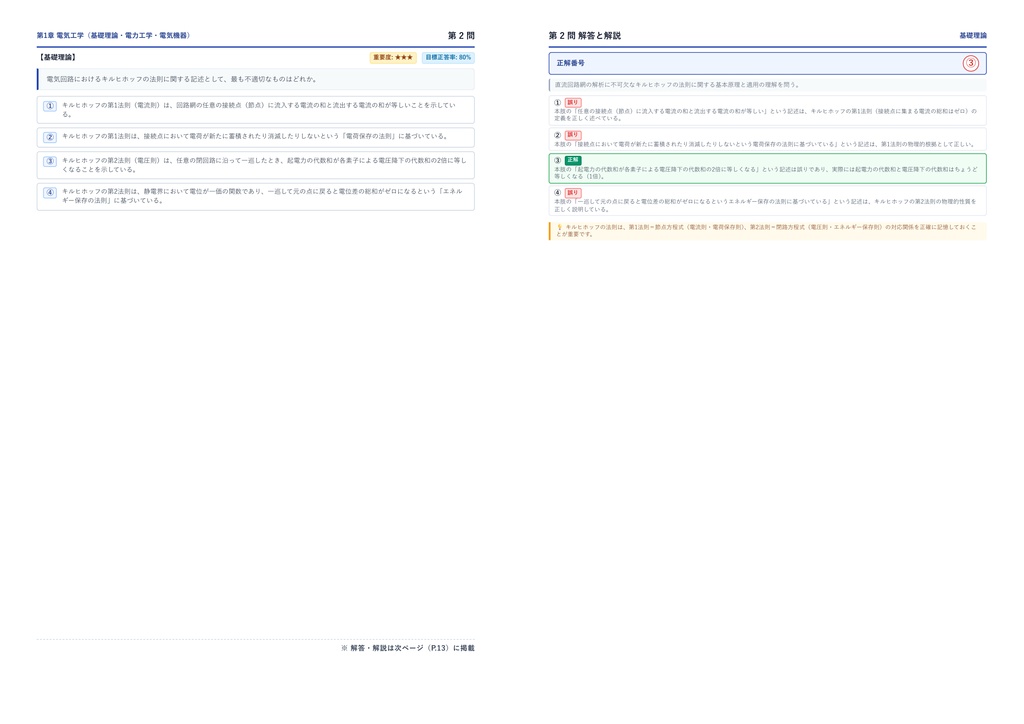This screenshot has width=1024, height=724.
Task: Click the 重要度 ★★★ importance badge
Action: 392,57
